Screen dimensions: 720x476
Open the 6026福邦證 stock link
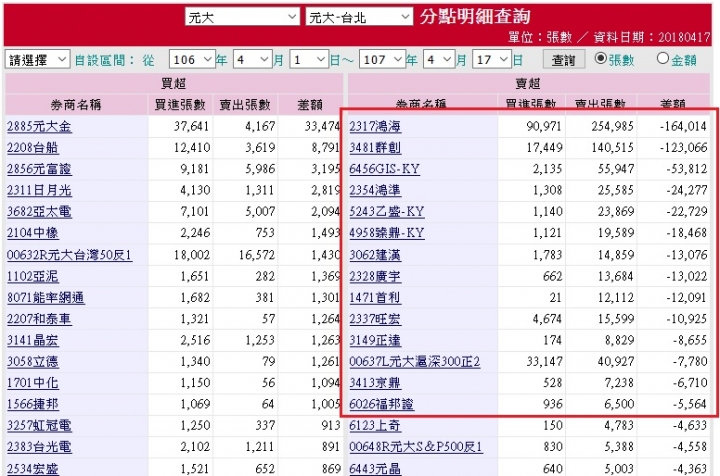pos(381,404)
